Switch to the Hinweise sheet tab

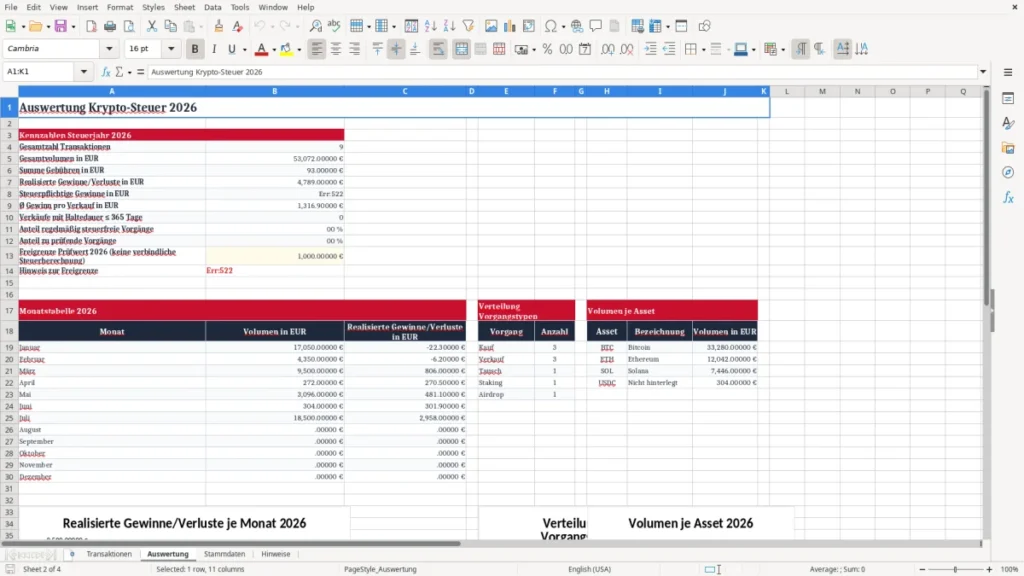(276, 554)
